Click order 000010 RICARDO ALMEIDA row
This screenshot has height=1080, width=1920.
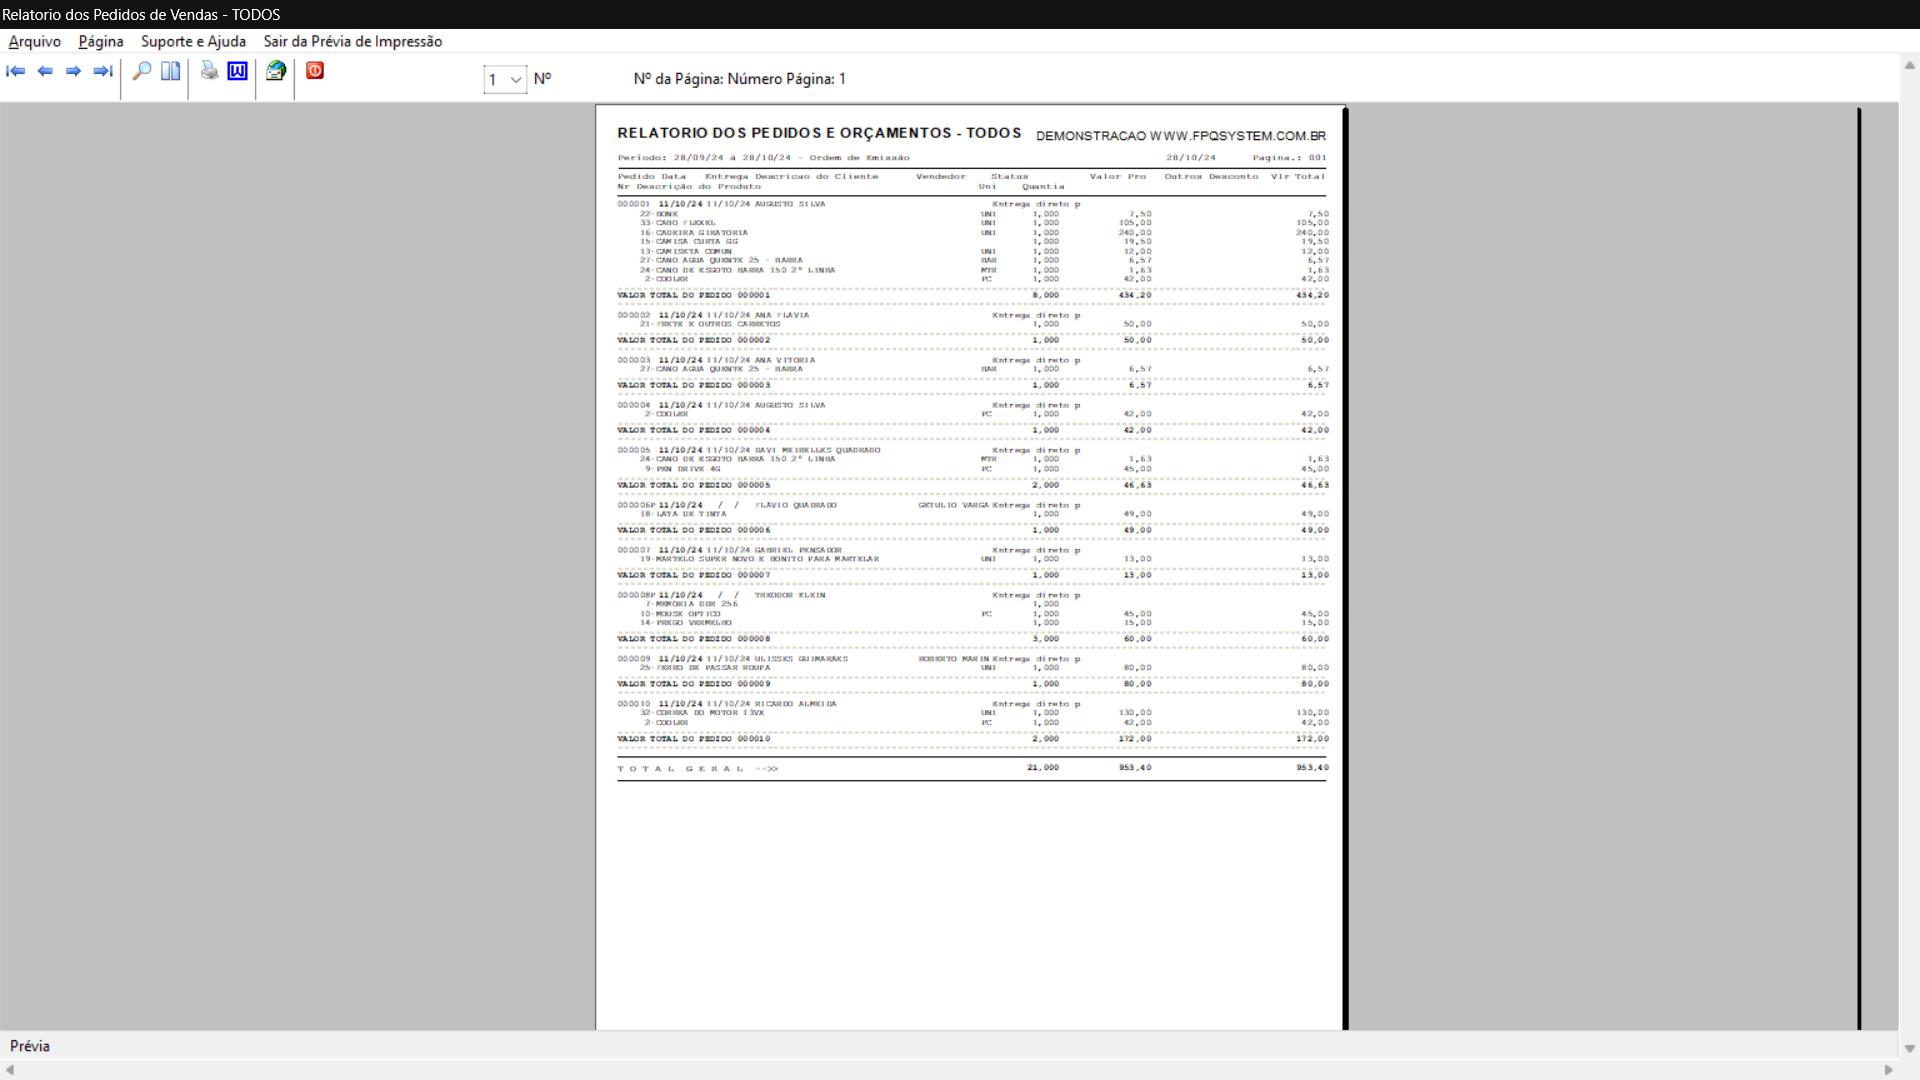tap(849, 704)
